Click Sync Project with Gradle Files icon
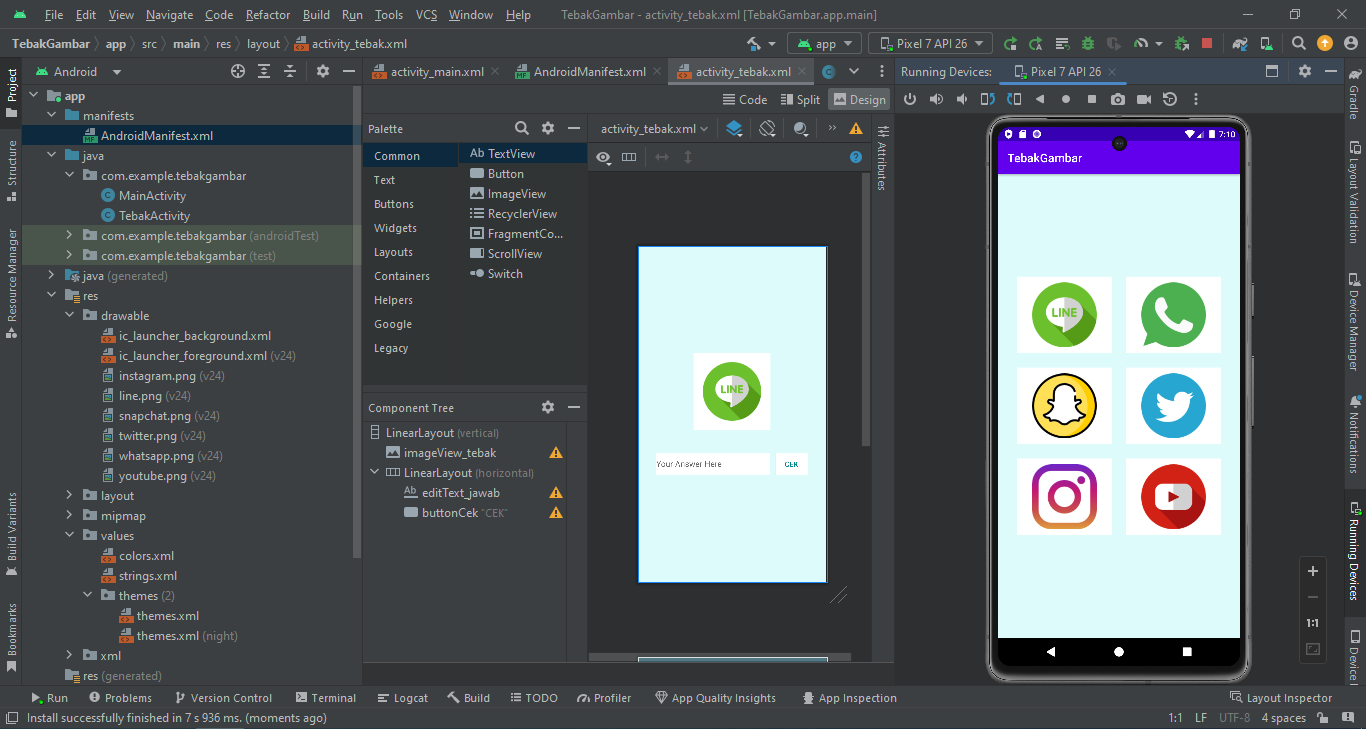 click(1240, 44)
